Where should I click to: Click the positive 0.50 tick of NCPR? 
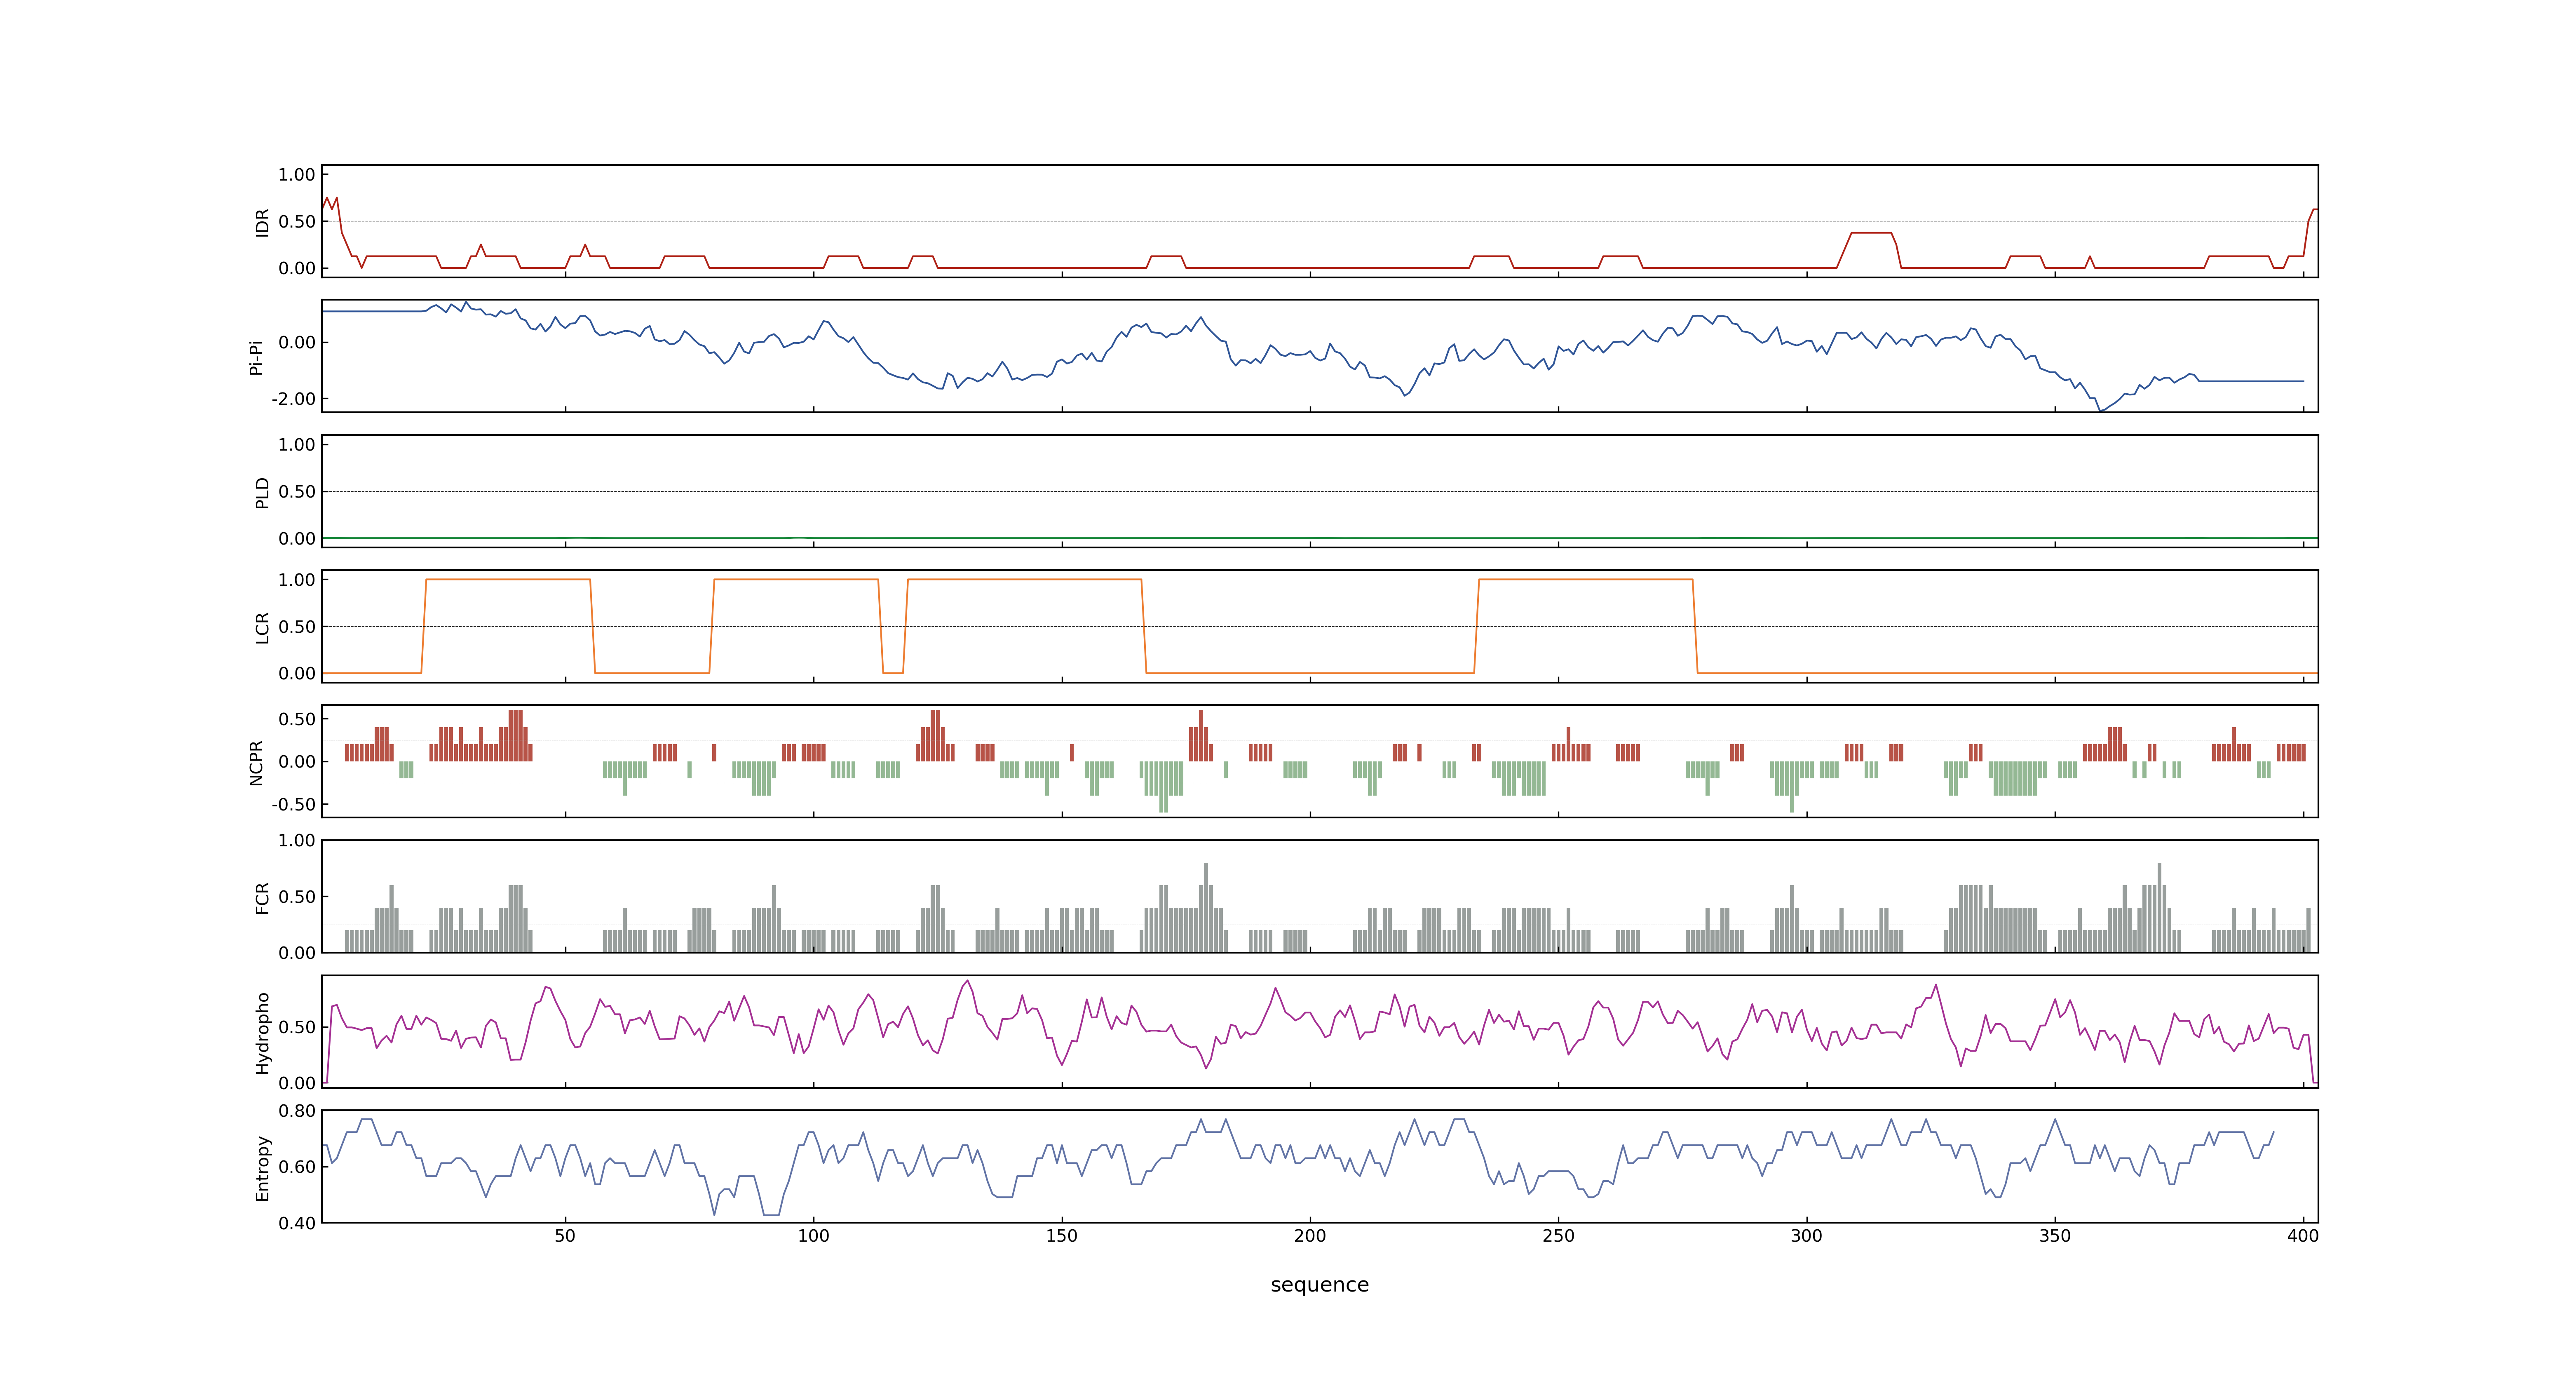pos(297,719)
